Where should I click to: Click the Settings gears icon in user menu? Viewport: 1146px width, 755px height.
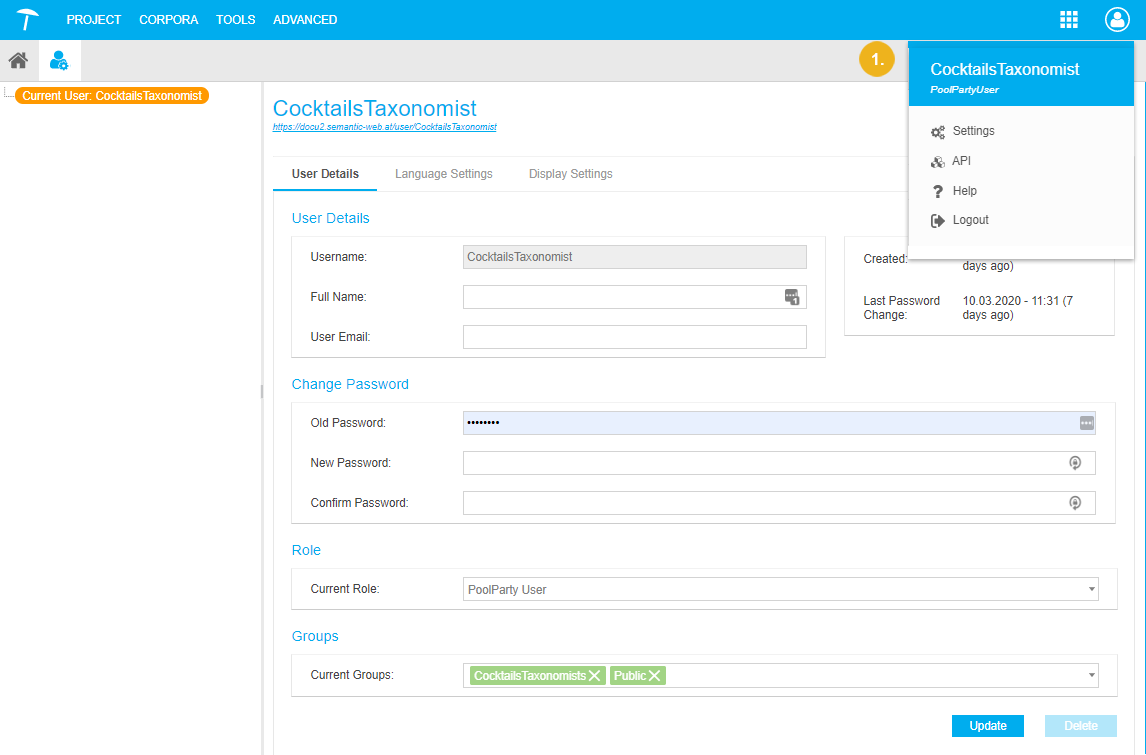(938, 132)
